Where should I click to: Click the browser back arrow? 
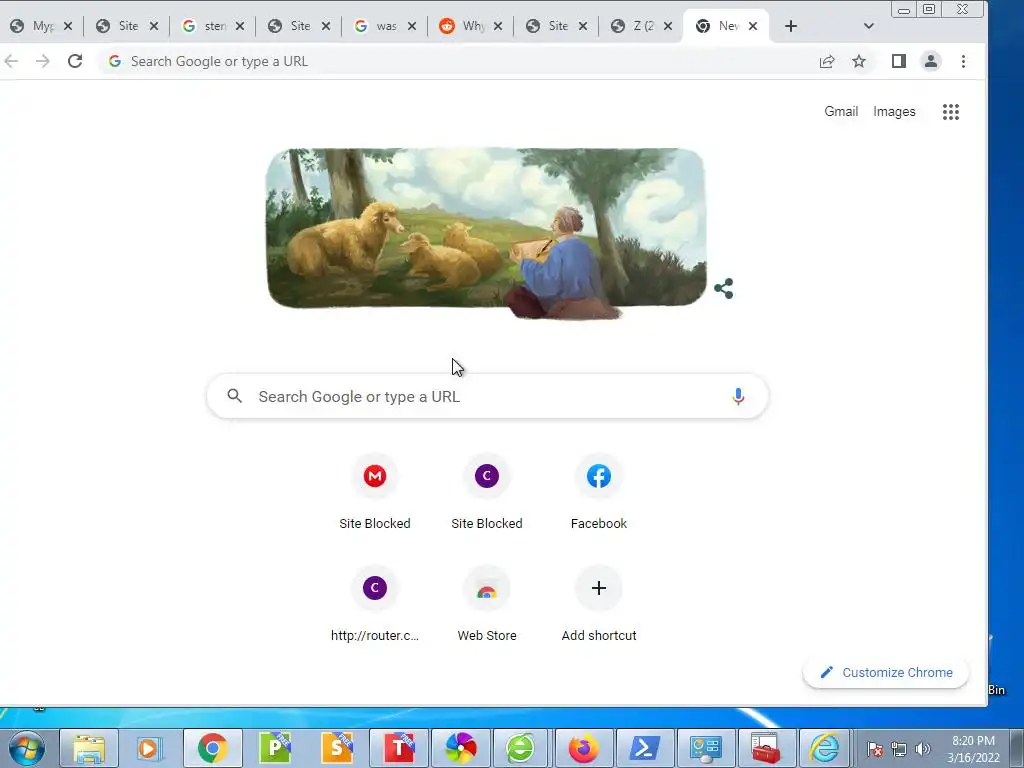coord(11,61)
